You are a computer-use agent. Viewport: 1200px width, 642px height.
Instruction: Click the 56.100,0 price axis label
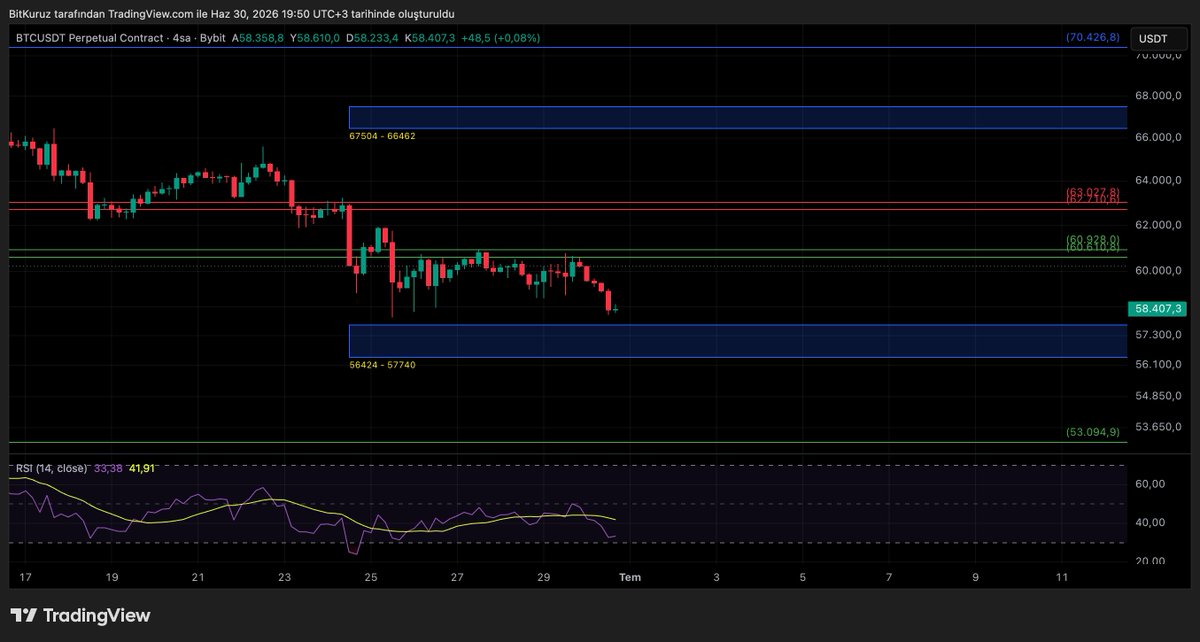(1158, 364)
